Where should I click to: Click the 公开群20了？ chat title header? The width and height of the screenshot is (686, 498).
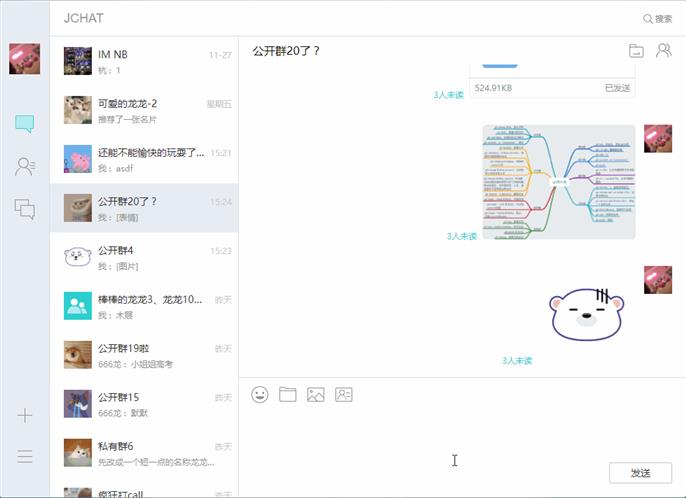[x=286, y=51]
